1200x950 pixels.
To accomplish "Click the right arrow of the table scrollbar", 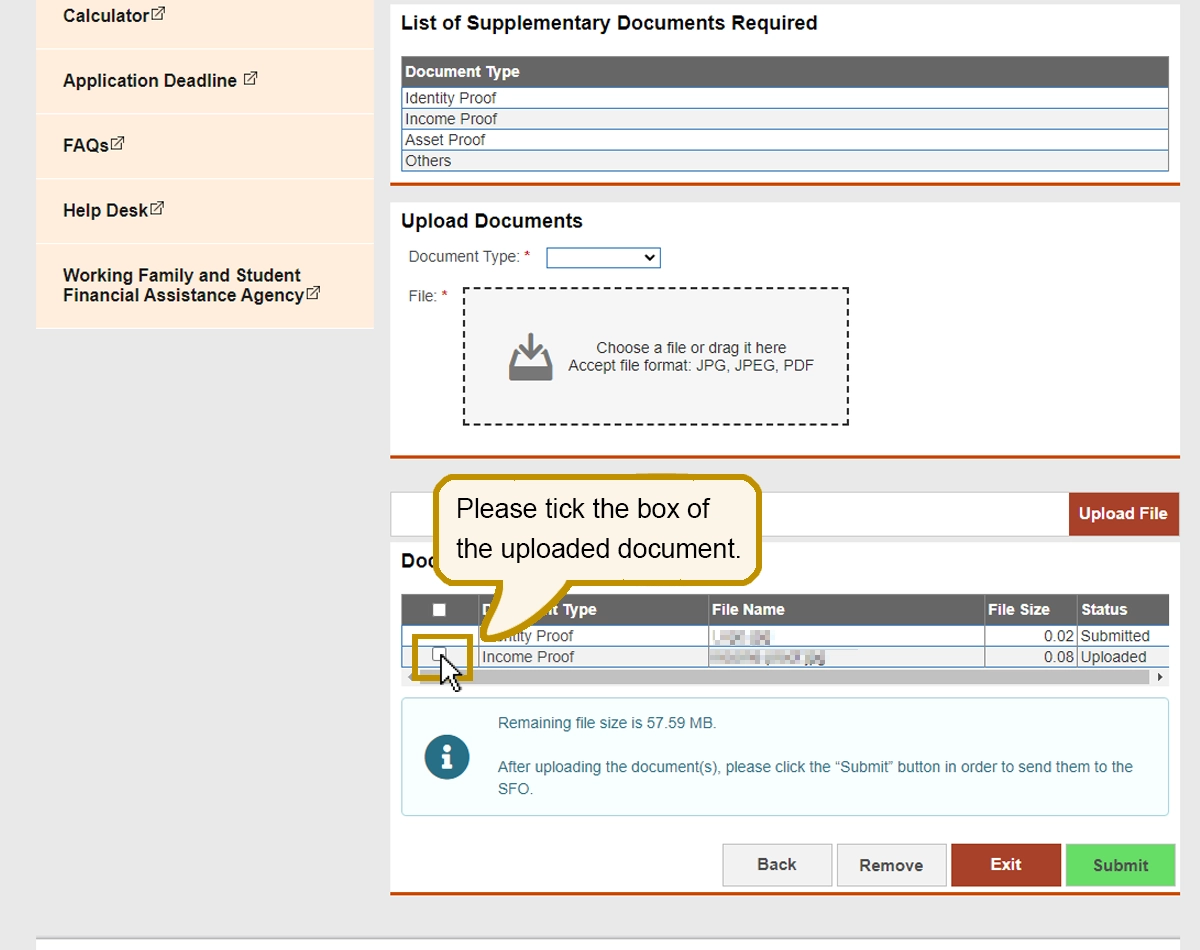I will (1160, 677).
